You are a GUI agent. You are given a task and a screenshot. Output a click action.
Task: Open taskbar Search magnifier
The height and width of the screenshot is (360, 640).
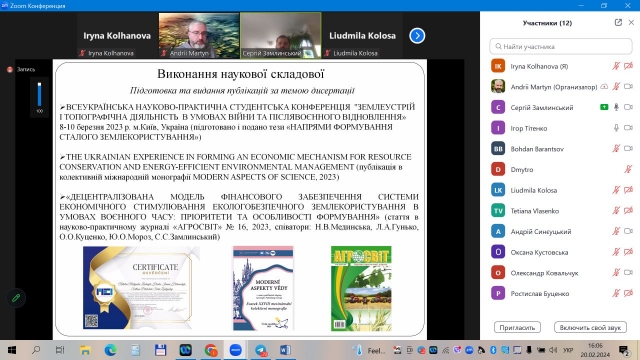pos(36,350)
